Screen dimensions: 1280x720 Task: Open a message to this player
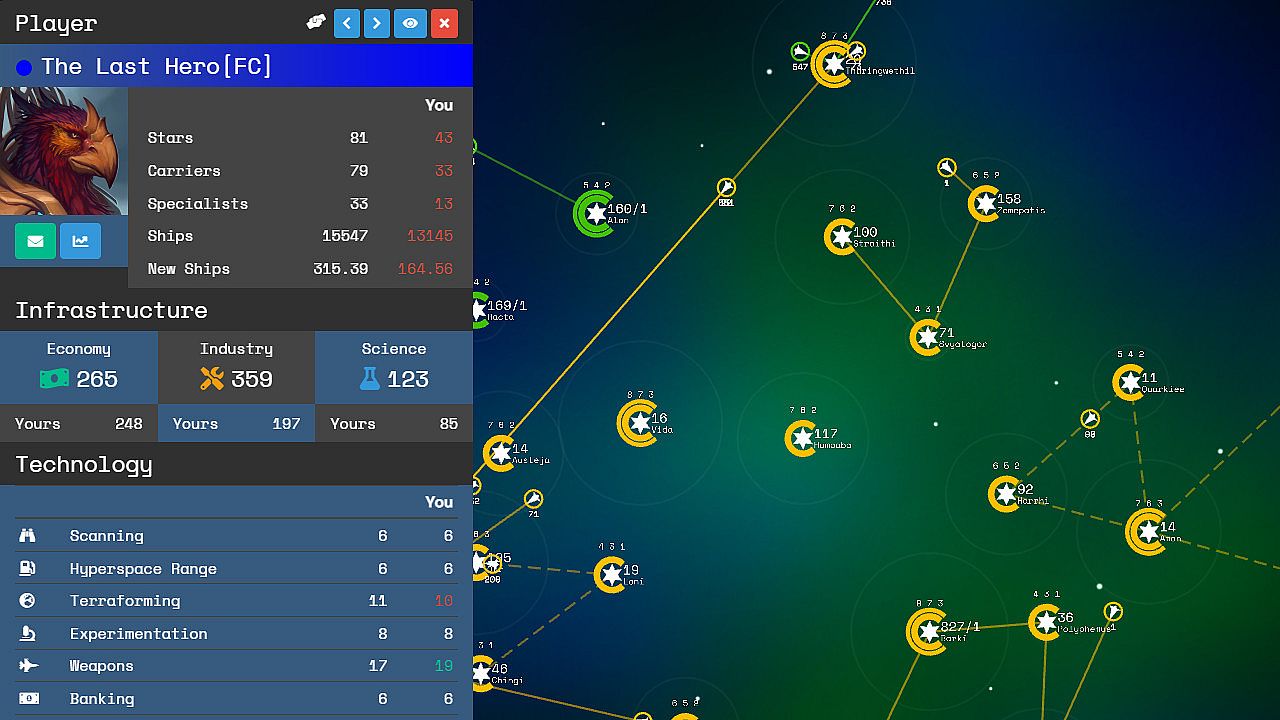click(35, 241)
